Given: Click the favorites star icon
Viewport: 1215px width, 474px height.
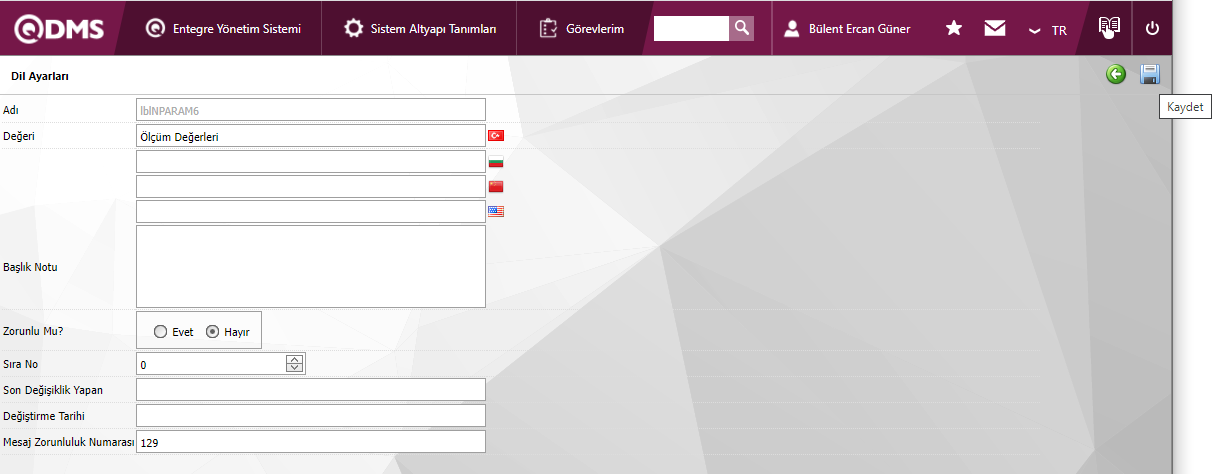Looking at the screenshot, I should (x=954, y=29).
